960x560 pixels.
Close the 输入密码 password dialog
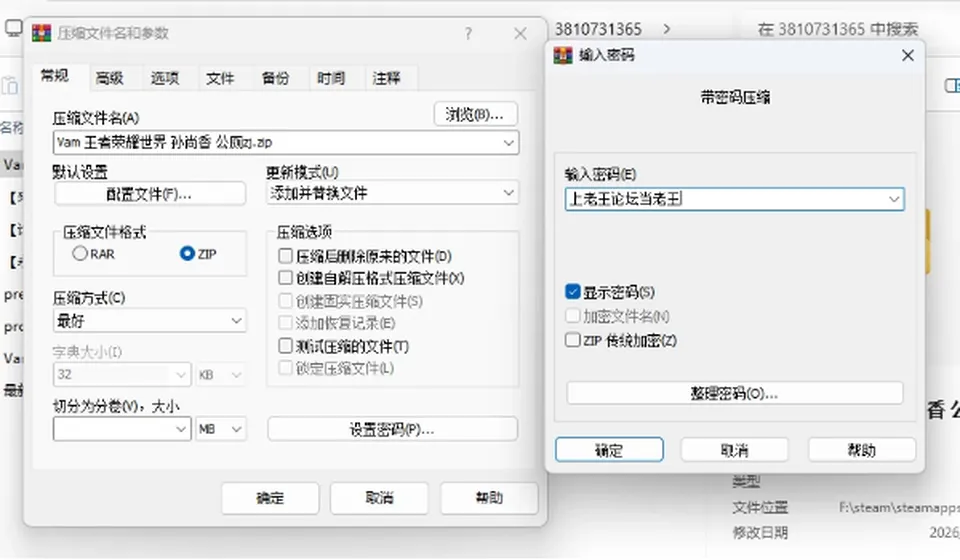[907, 56]
